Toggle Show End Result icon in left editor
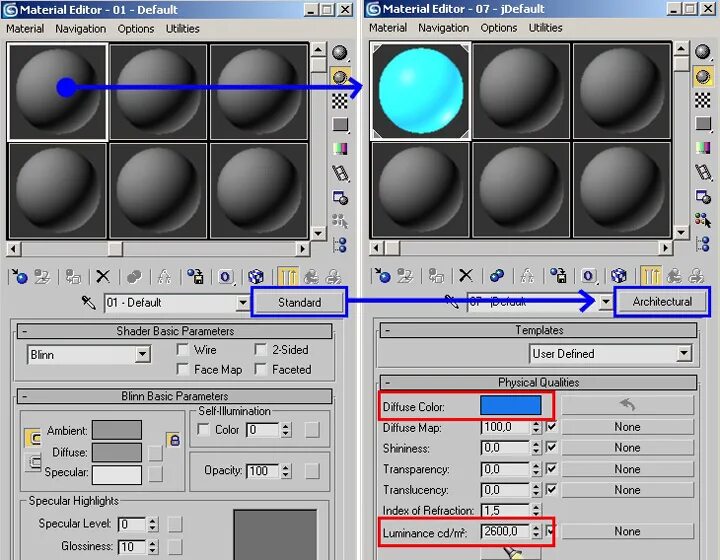This screenshot has width=720, height=560. (x=288, y=276)
